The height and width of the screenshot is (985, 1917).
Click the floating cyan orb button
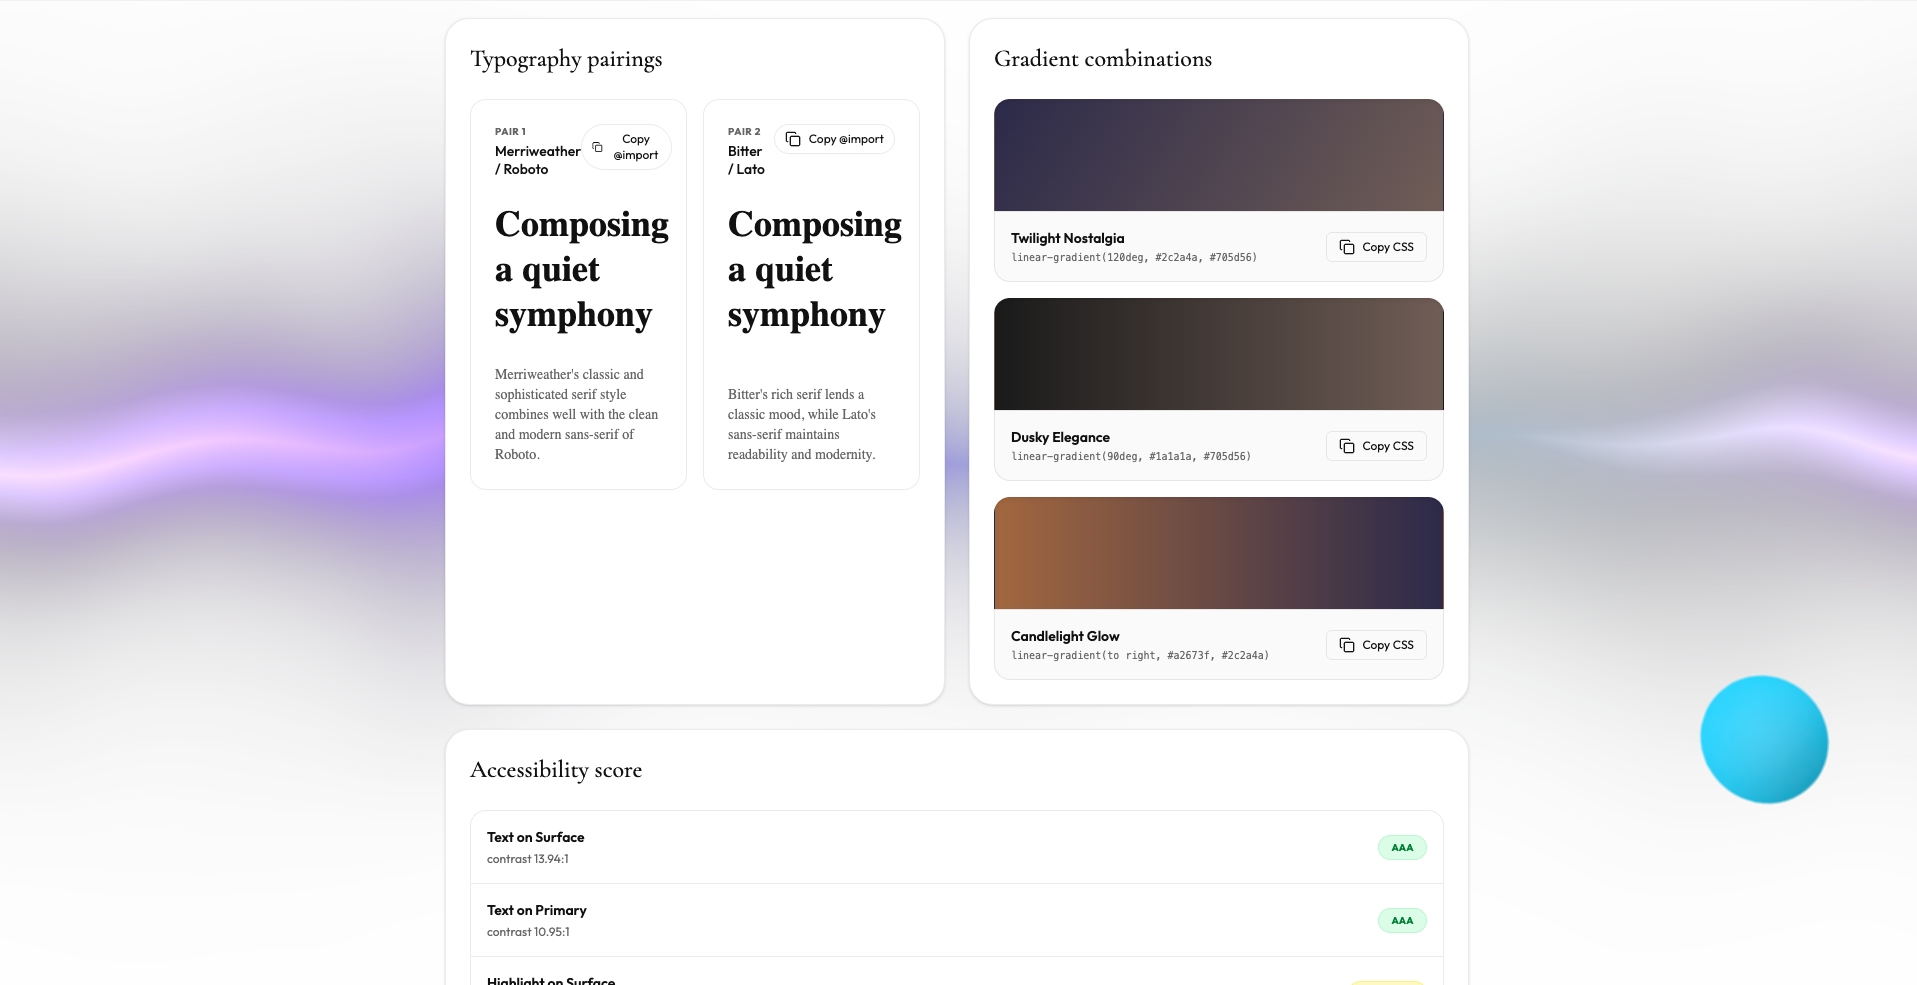(x=1764, y=739)
